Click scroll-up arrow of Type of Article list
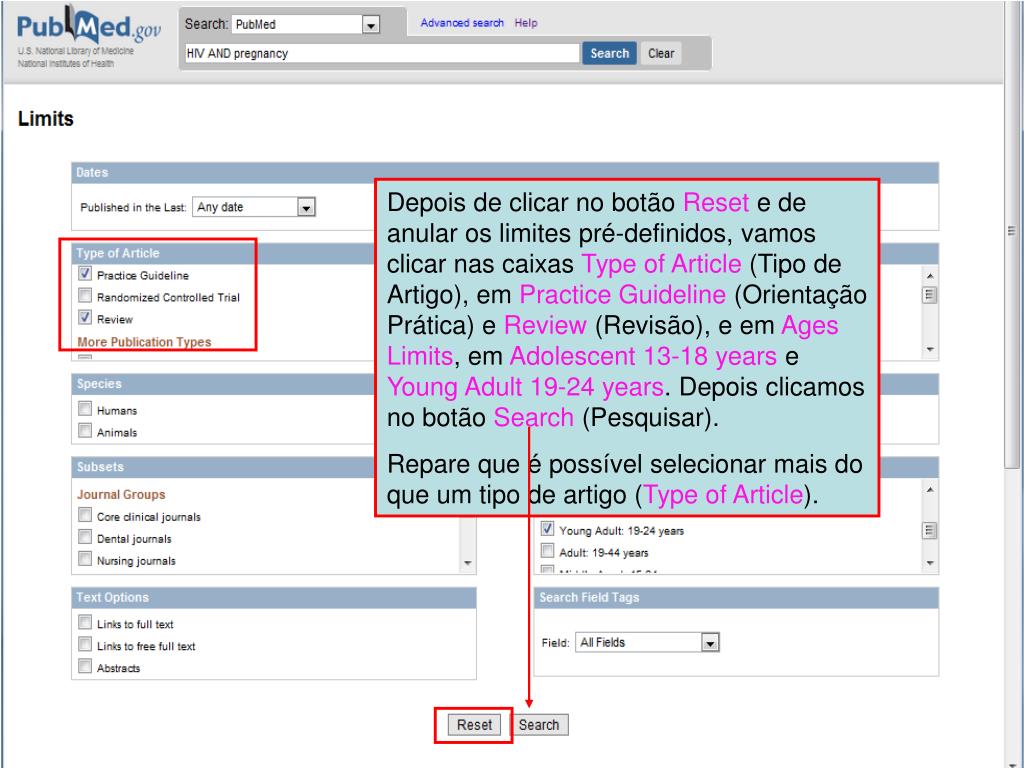Screen dimensions: 1024x768 click(930, 276)
